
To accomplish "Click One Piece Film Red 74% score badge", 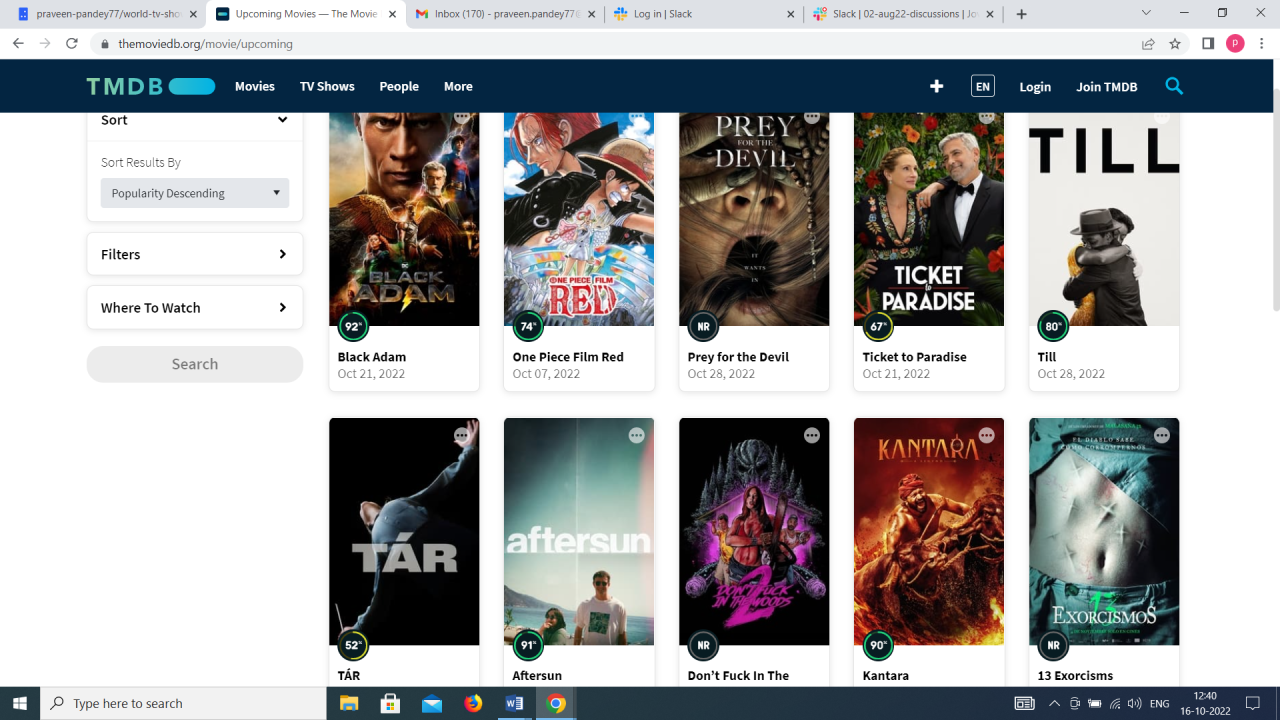I will tap(528, 327).
